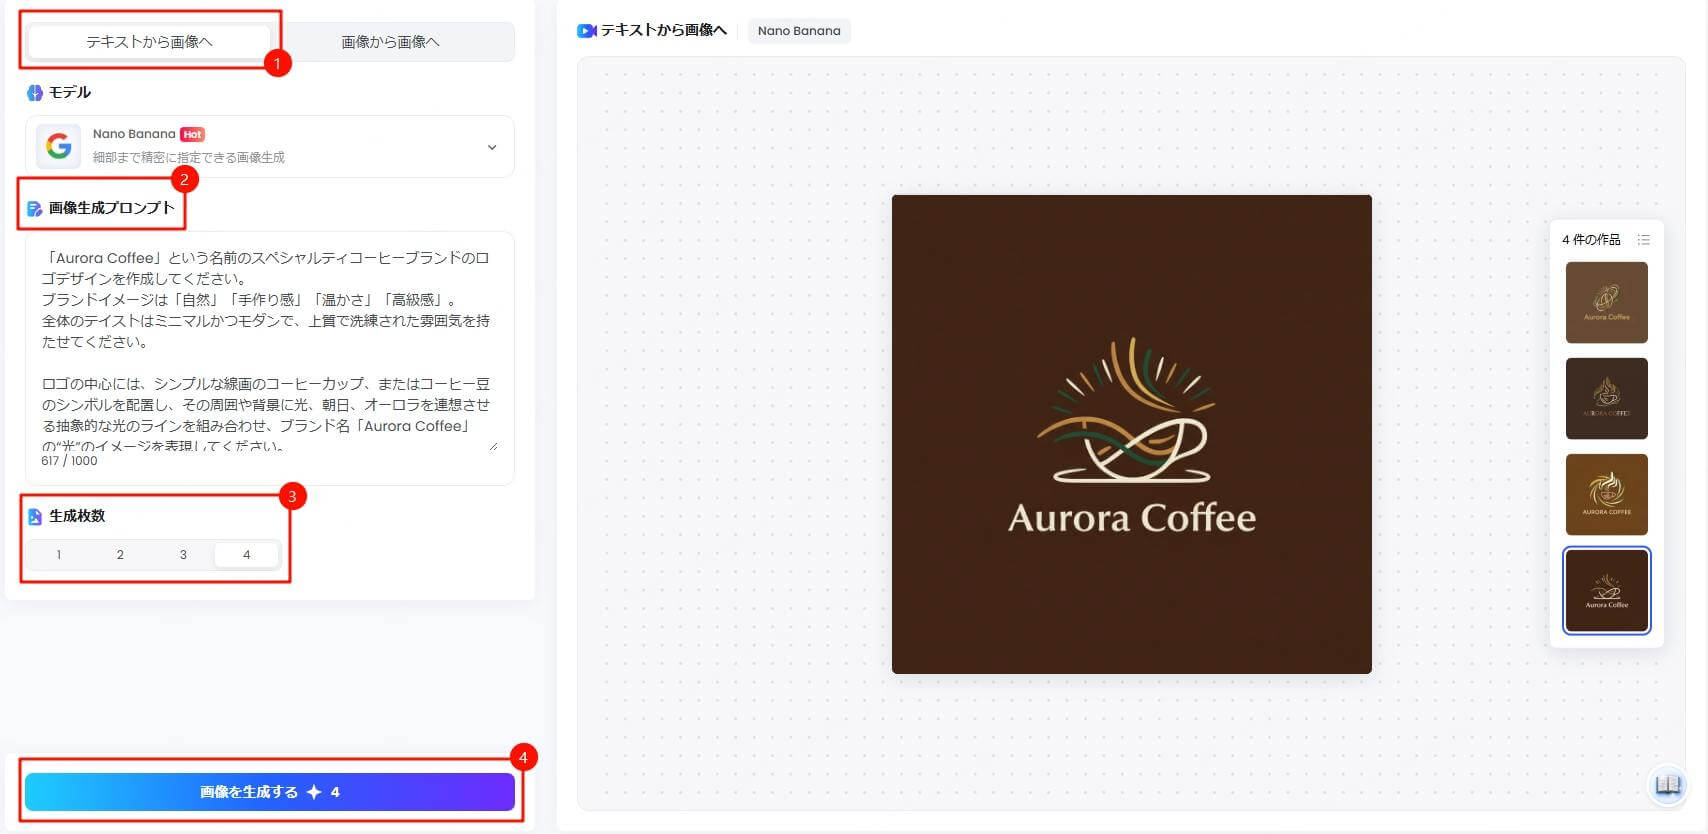Open the book guide icon
Viewport: 1708px width, 834px height.
1667,785
